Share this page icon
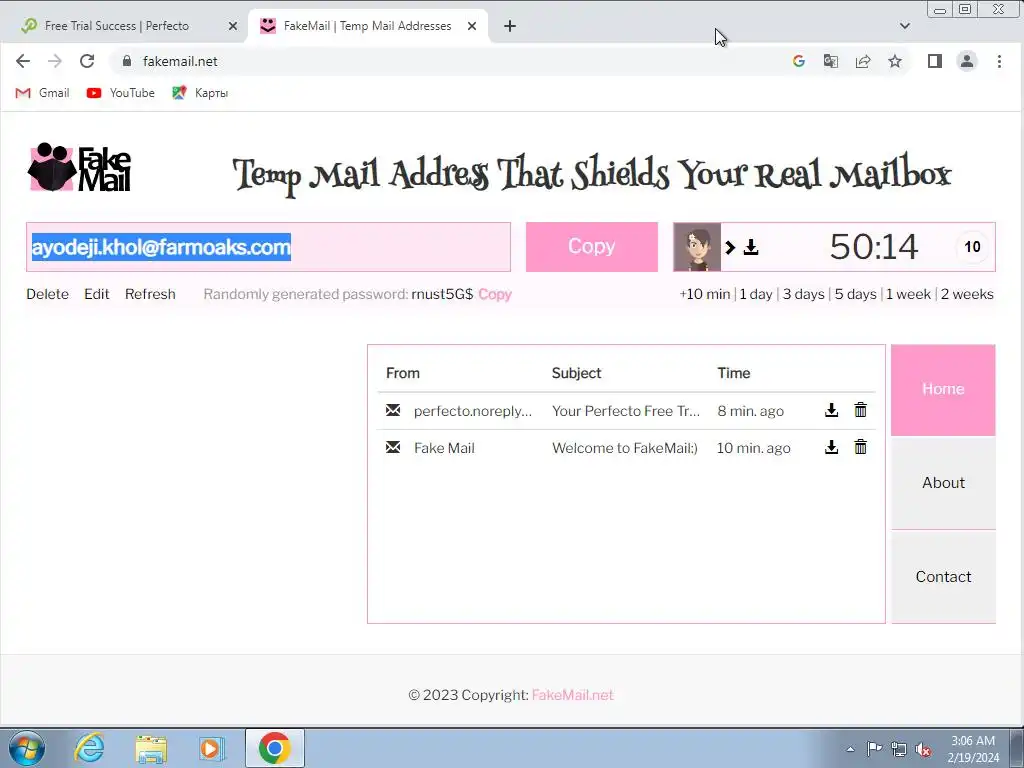This screenshot has height=768, width=1024. click(x=863, y=61)
